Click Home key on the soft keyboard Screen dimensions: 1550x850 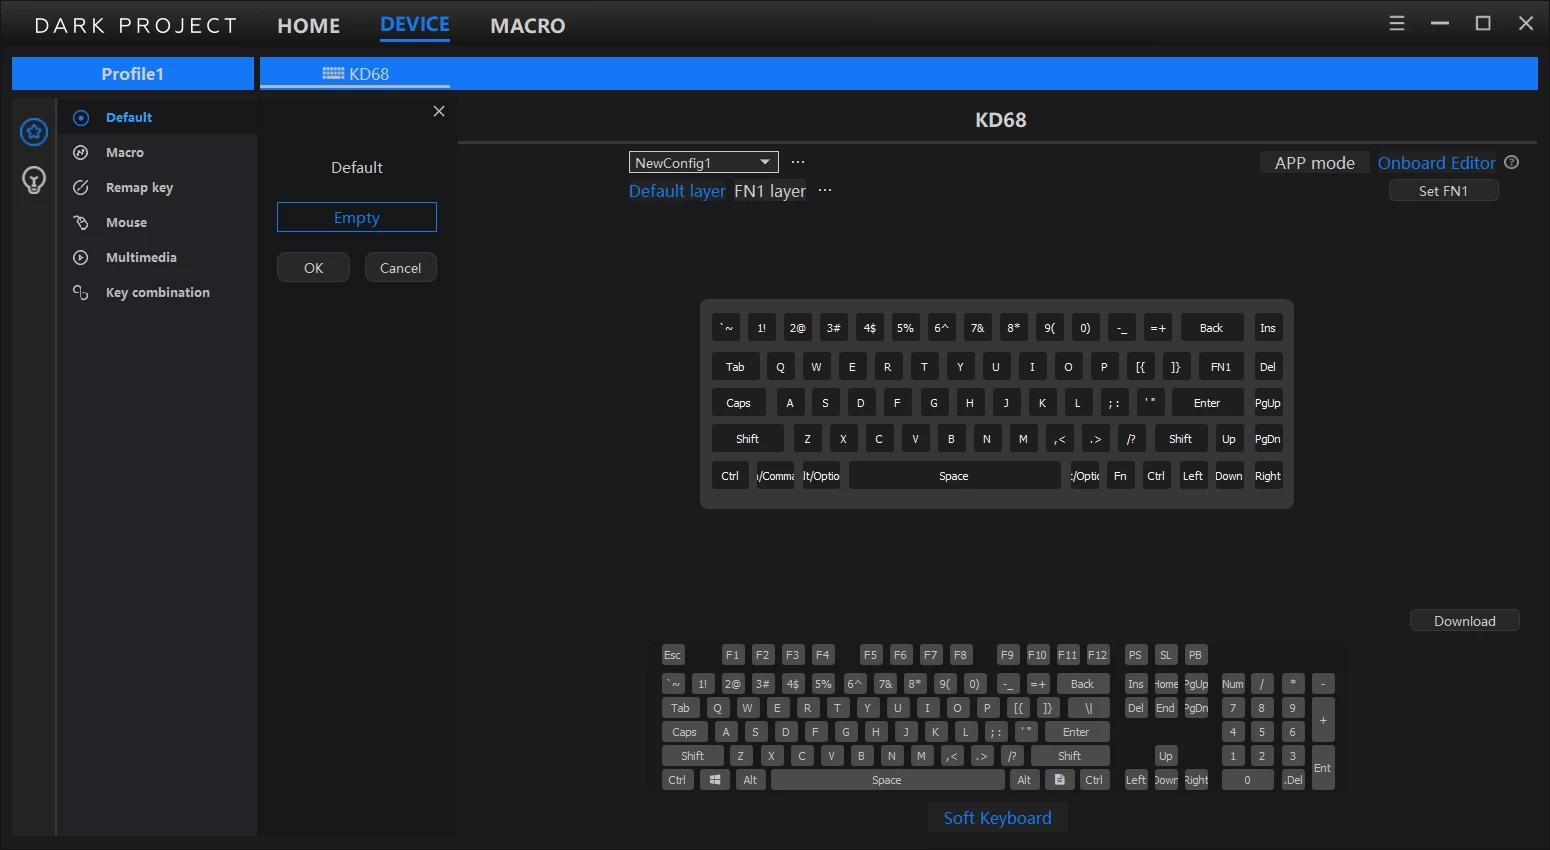pyautogui.click(x=1166, y=684)
